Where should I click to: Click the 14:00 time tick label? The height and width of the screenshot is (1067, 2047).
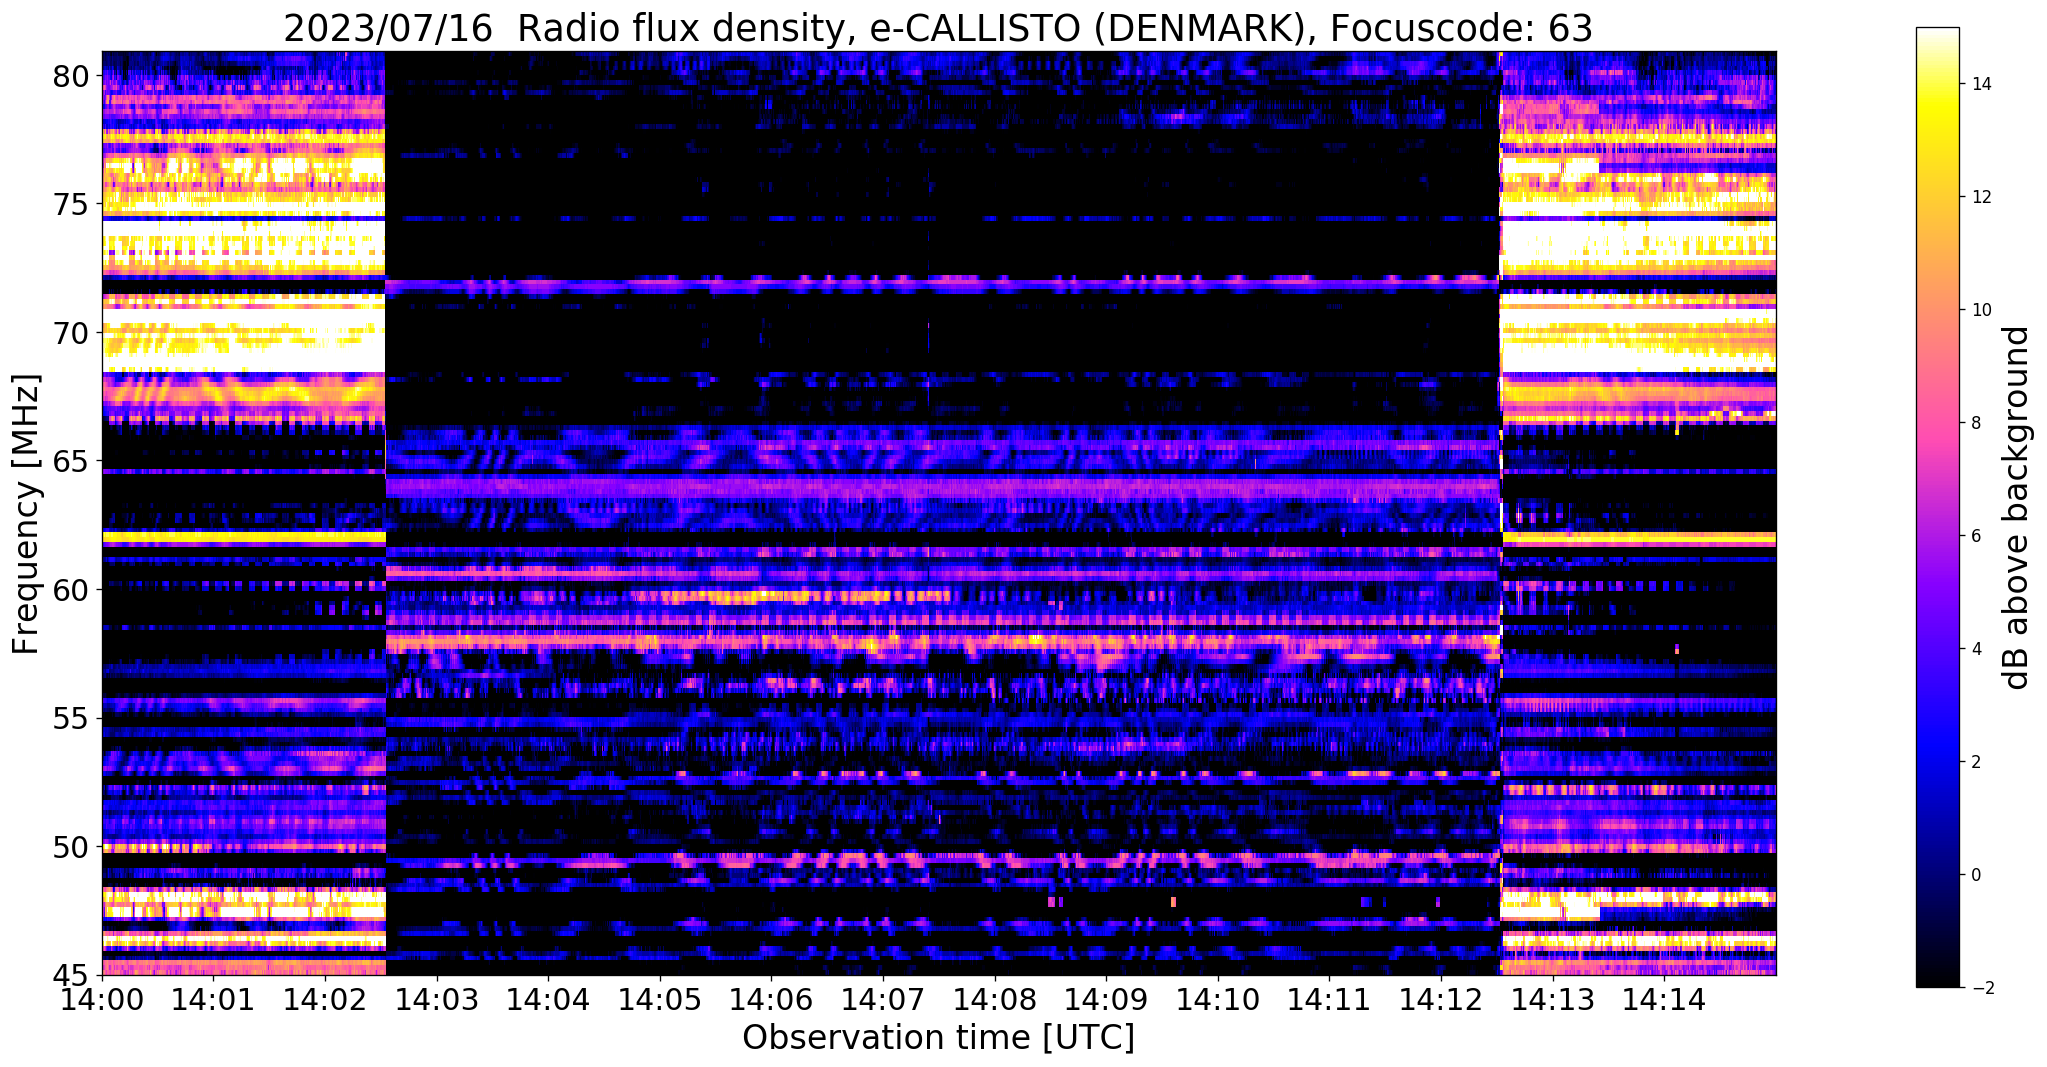[102, 998]
